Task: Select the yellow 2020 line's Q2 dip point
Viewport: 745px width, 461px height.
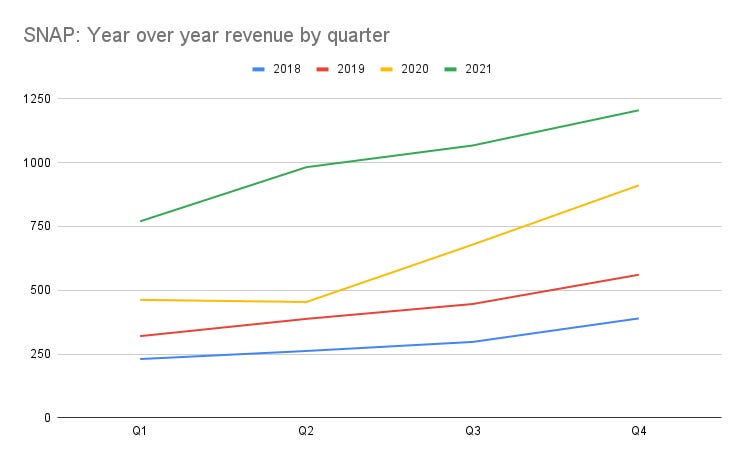Action: click(306, 302)
